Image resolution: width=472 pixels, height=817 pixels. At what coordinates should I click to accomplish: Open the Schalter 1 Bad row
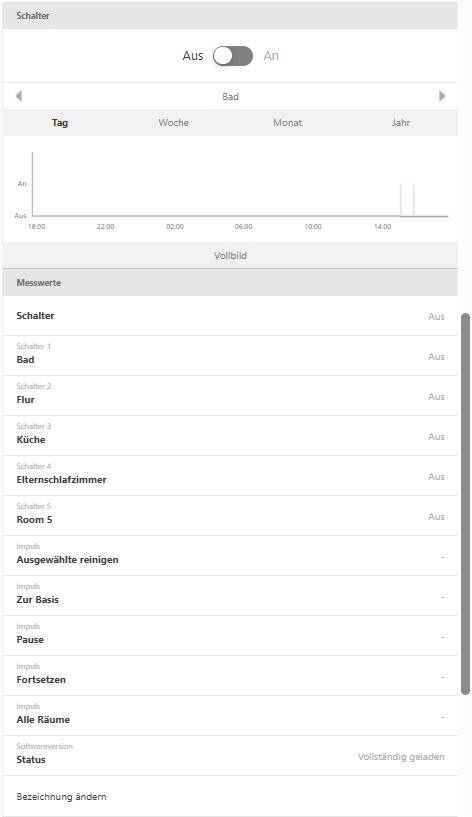(x=230, y=355)
